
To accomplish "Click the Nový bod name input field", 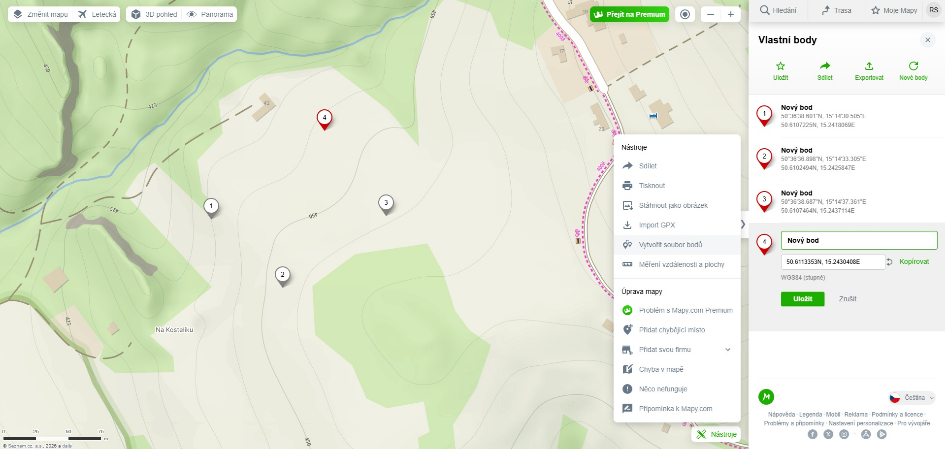I will 859,240.
